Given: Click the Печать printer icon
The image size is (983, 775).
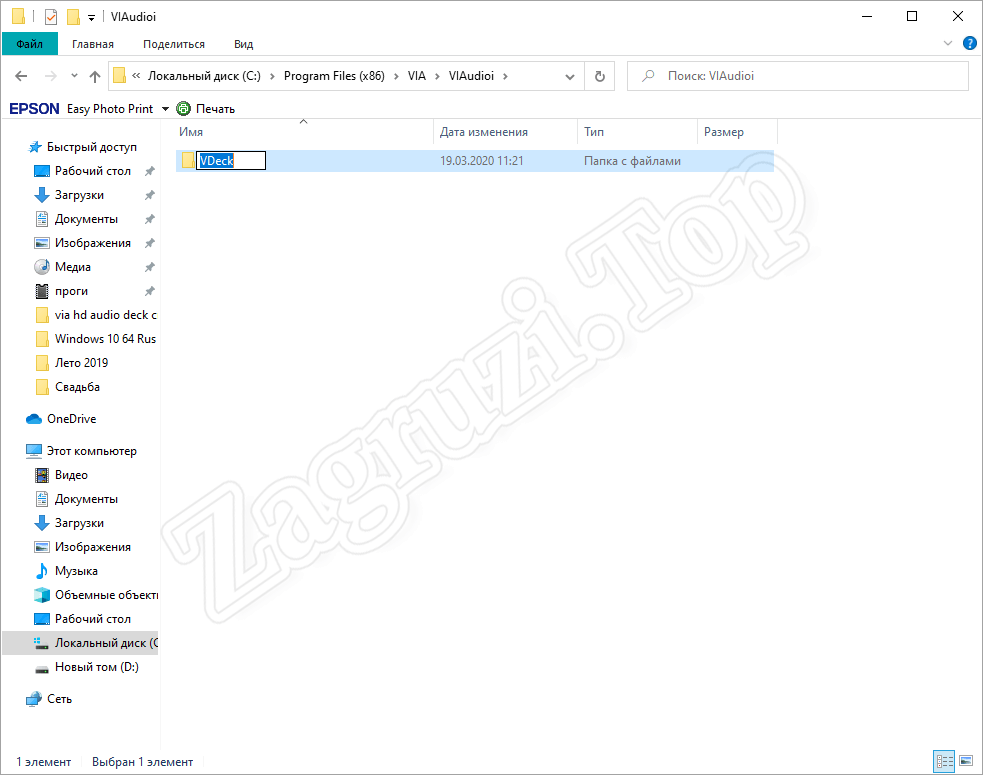Looking at the screenshot, I should (183, 108).
